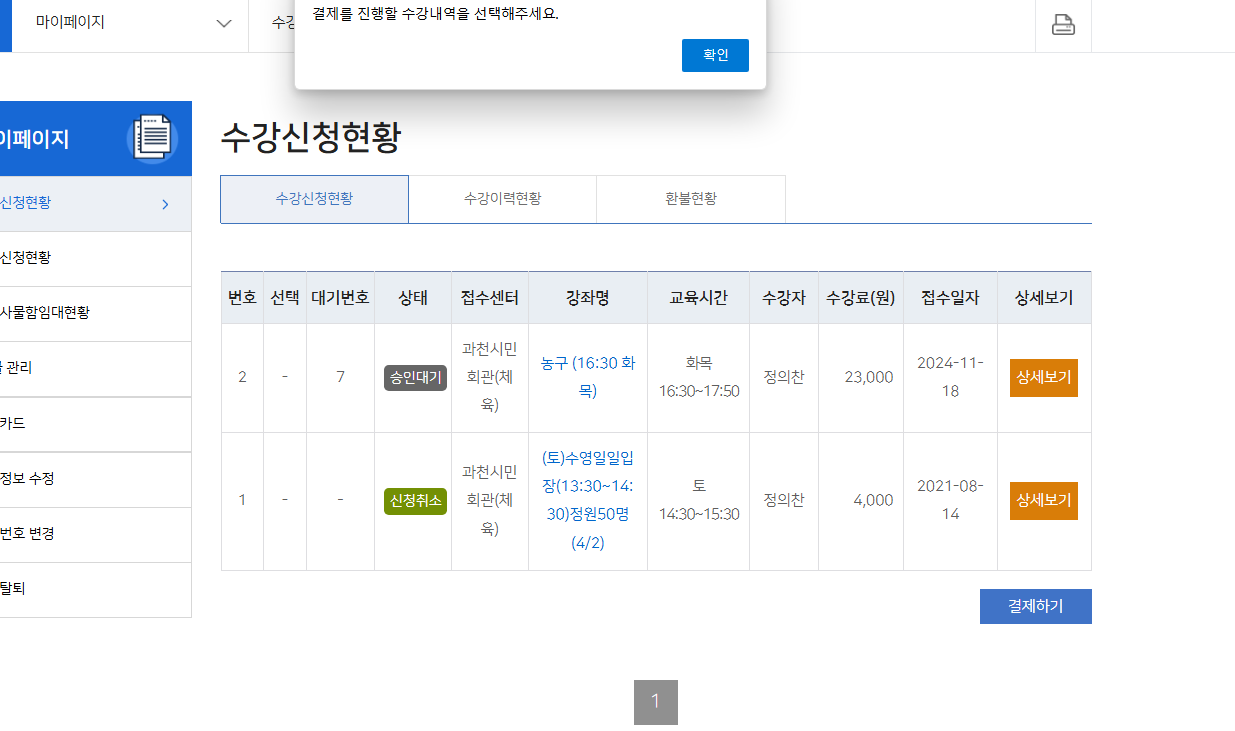Go to page 1 in pagination

pos(655,702)
